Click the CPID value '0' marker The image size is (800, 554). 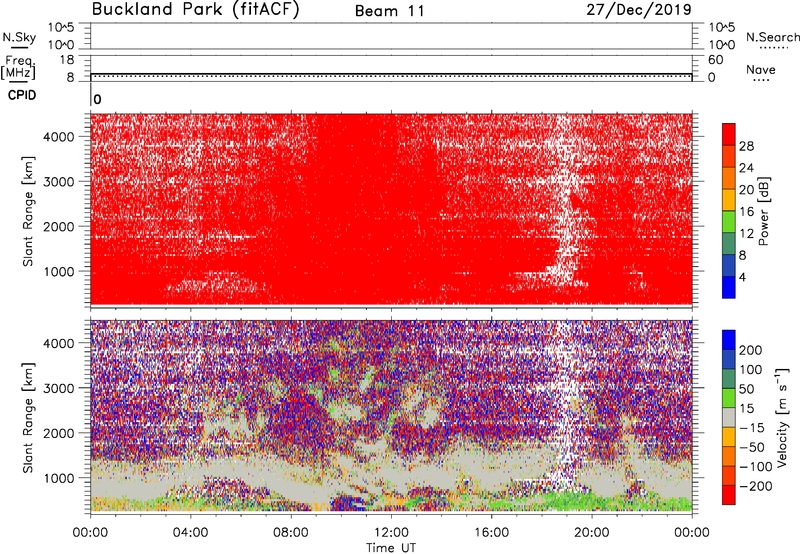(x=97, y=99)
